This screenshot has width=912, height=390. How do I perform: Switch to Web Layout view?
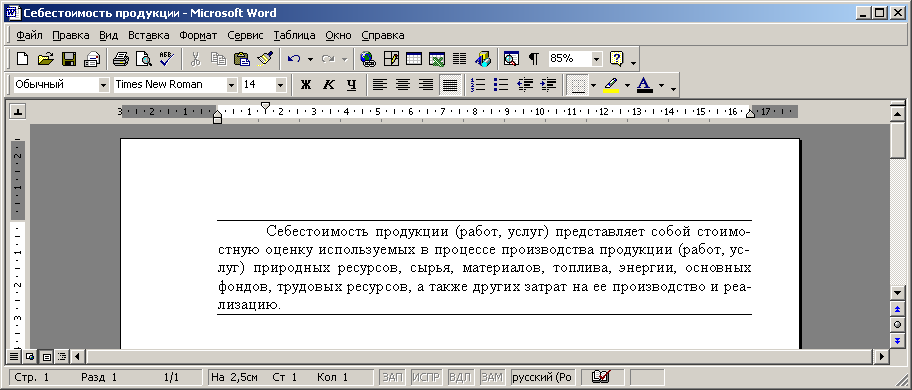click(30, 356)
